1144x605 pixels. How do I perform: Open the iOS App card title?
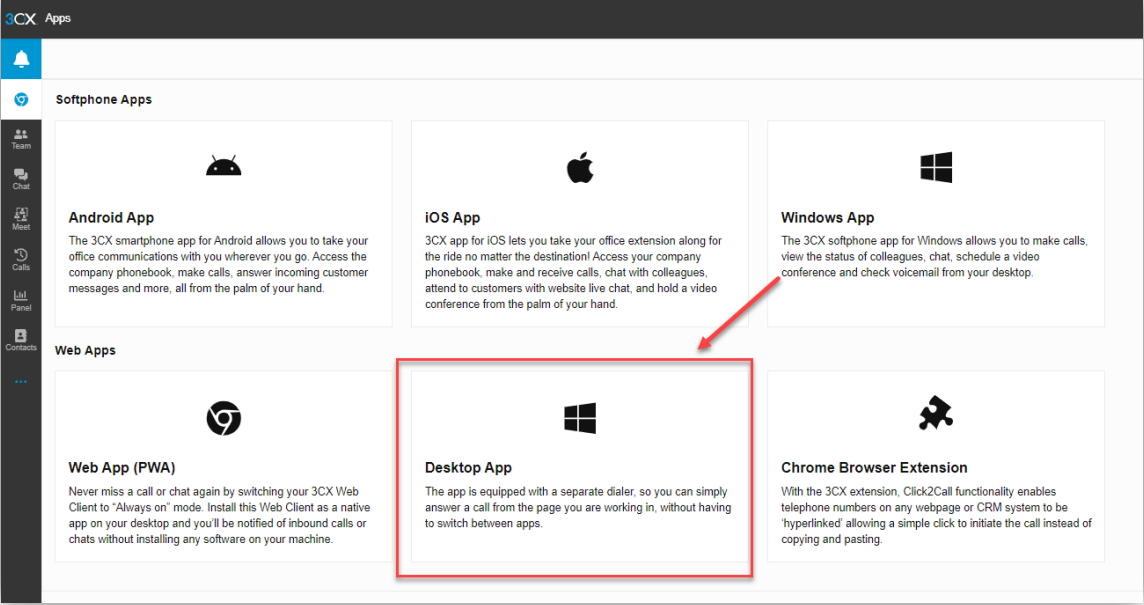(452, 217)
